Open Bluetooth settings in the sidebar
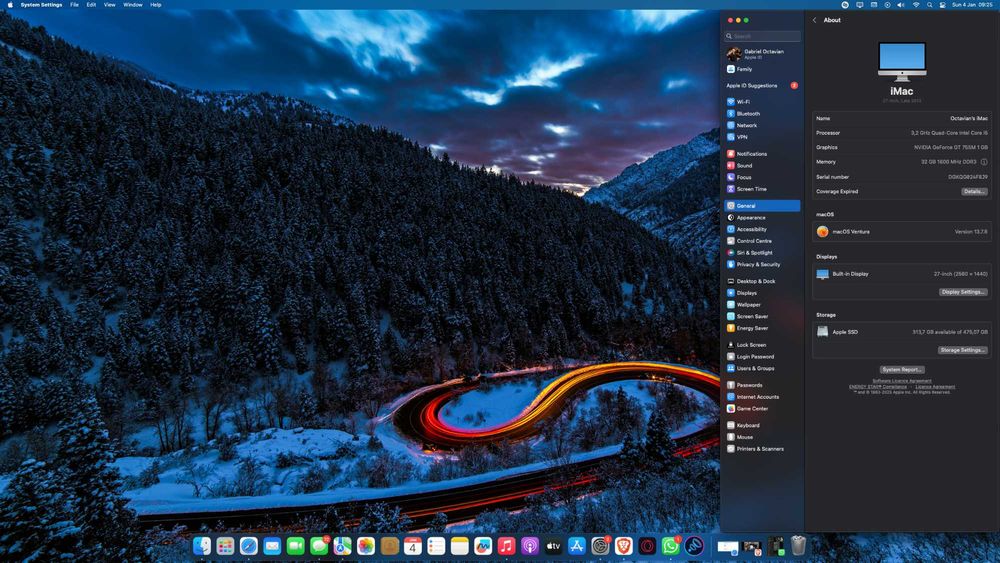 point(761,113)
